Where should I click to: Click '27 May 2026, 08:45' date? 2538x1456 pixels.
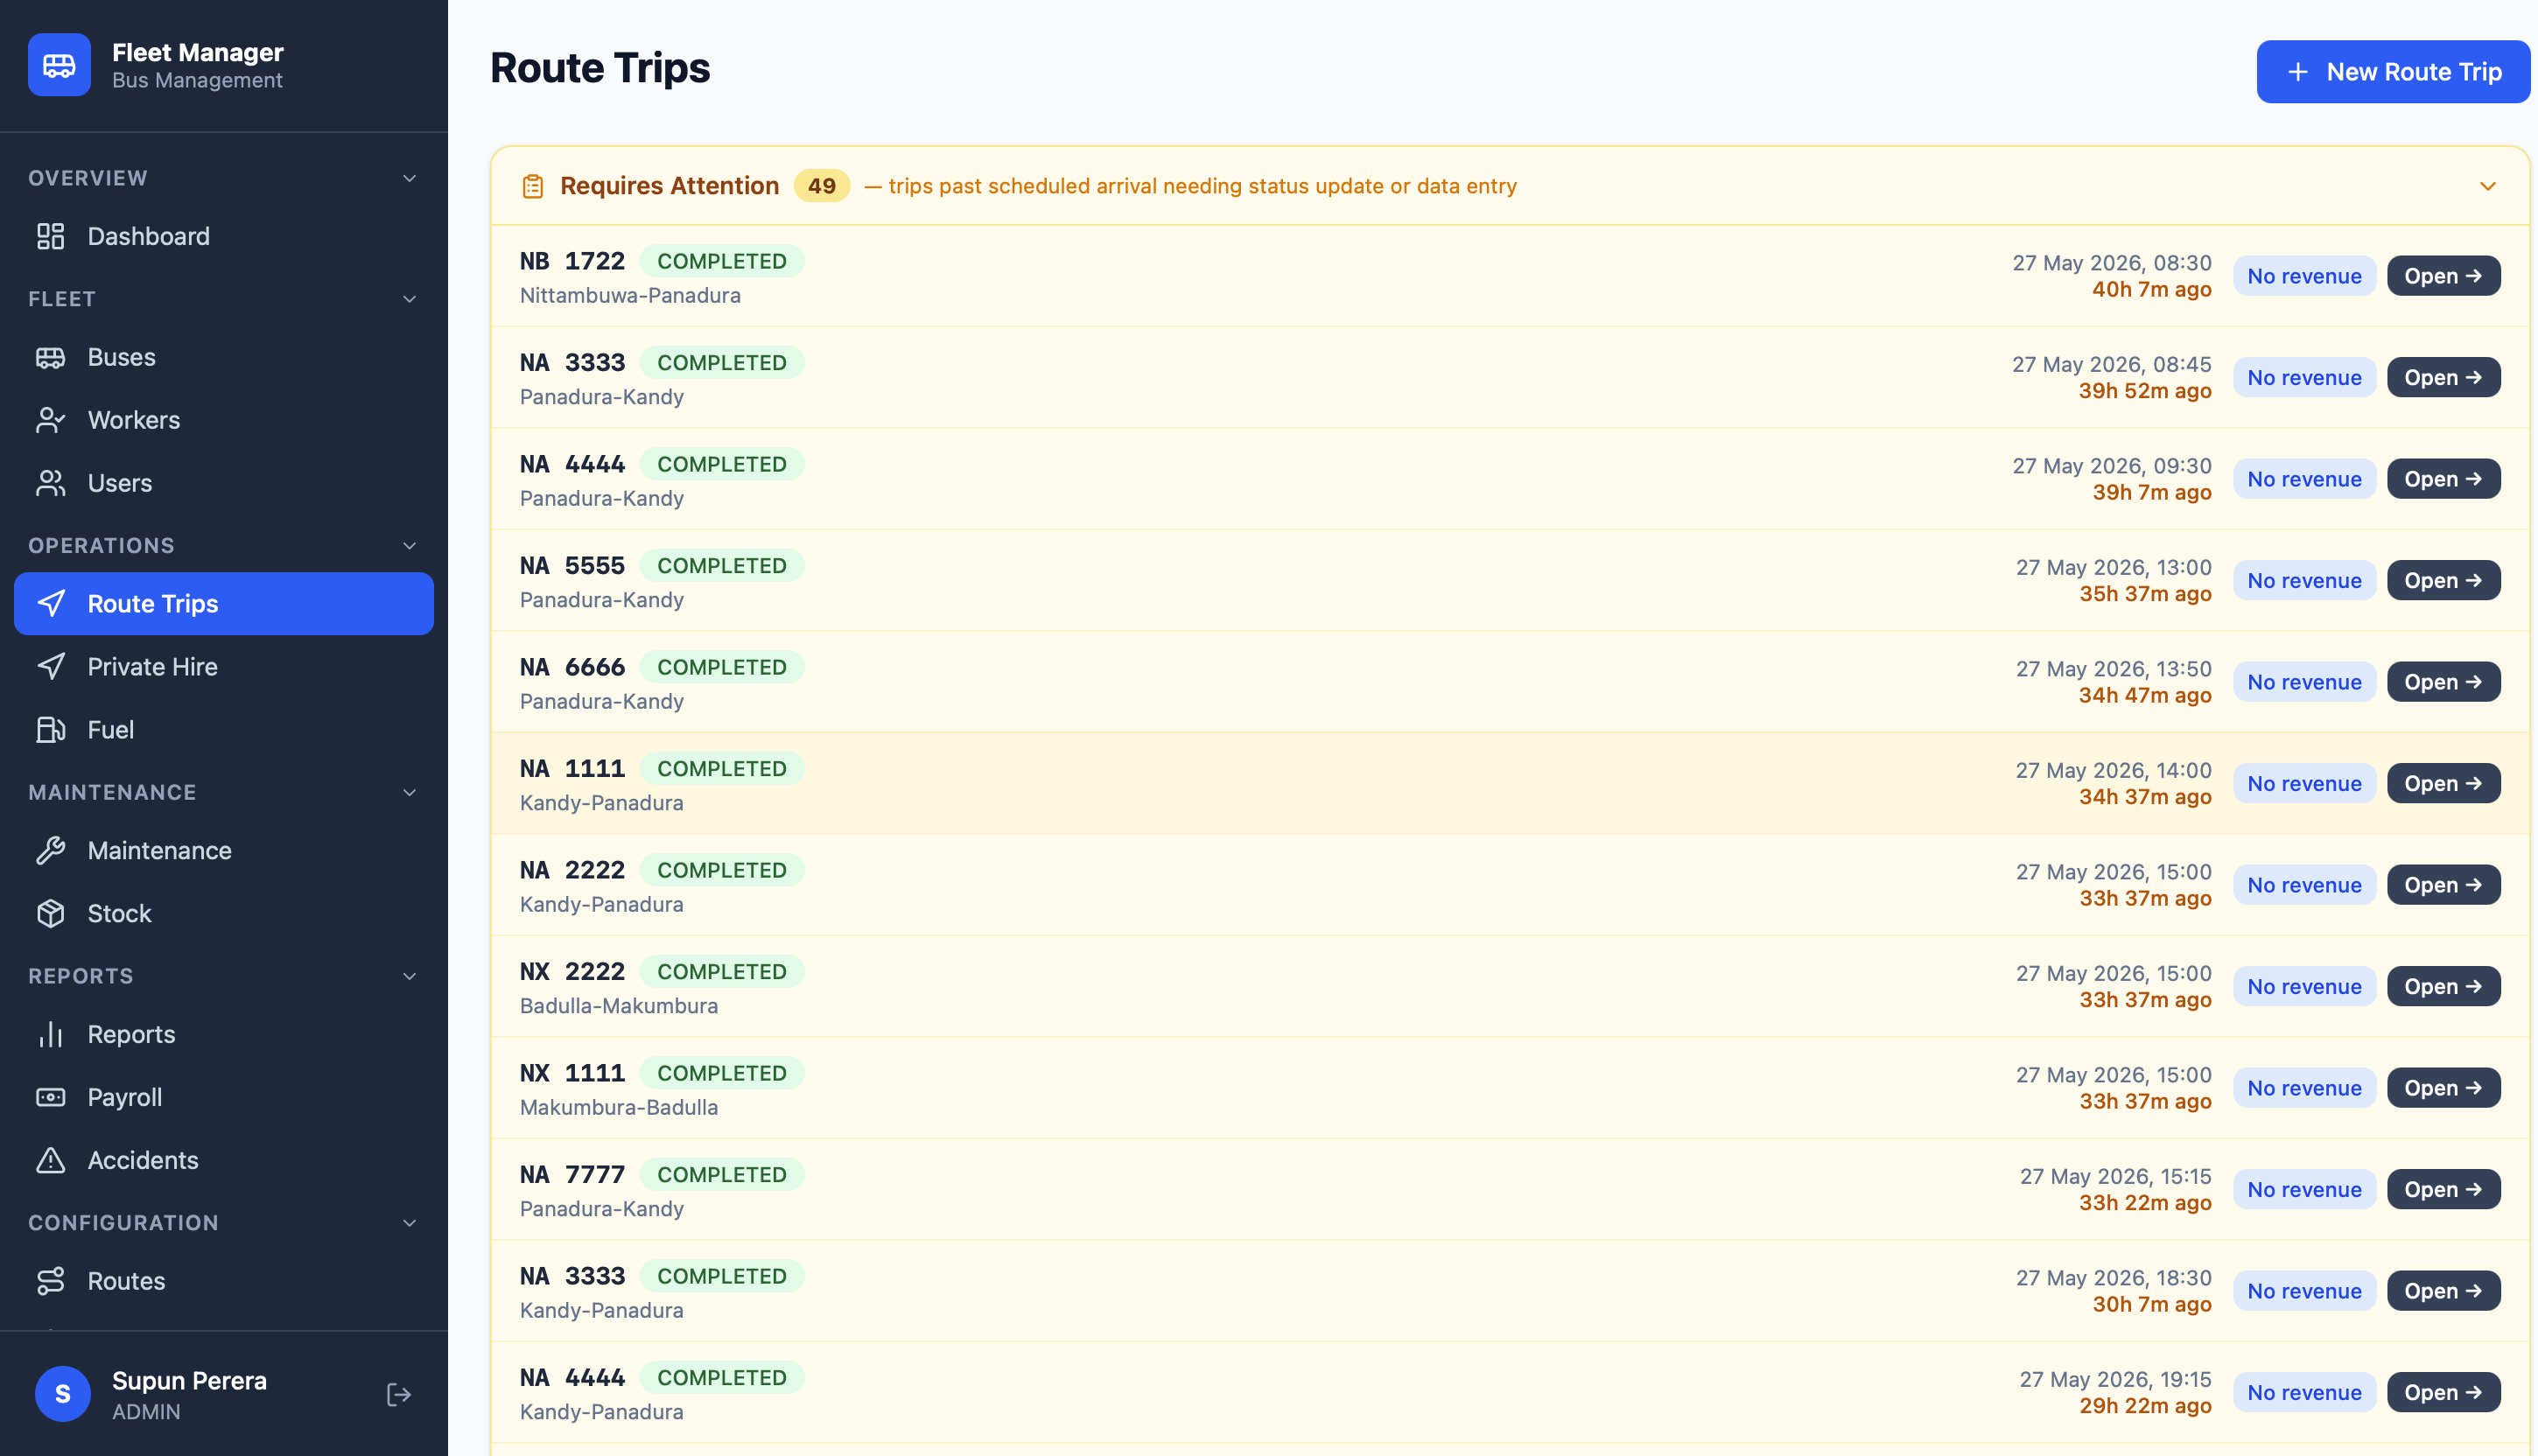click(2111, 365)
